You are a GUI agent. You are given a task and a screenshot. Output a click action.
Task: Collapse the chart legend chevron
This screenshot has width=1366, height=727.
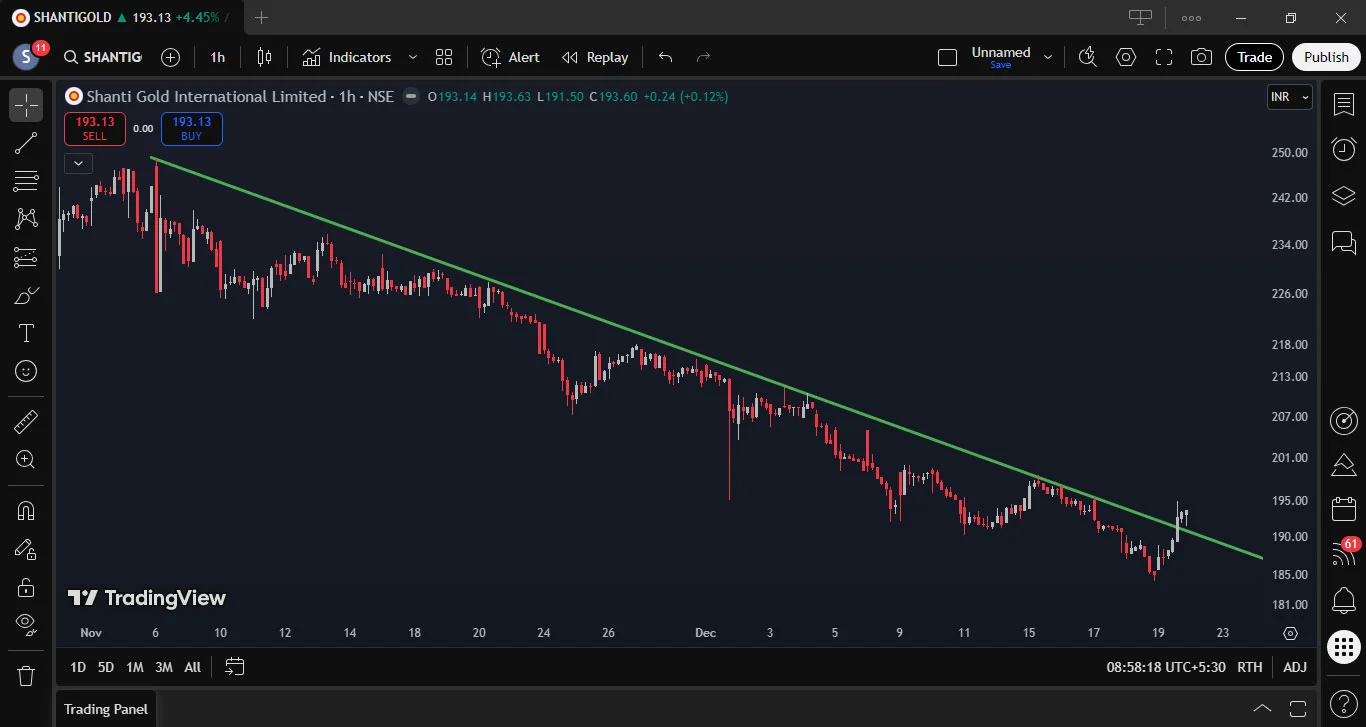(x=78, y=163)
